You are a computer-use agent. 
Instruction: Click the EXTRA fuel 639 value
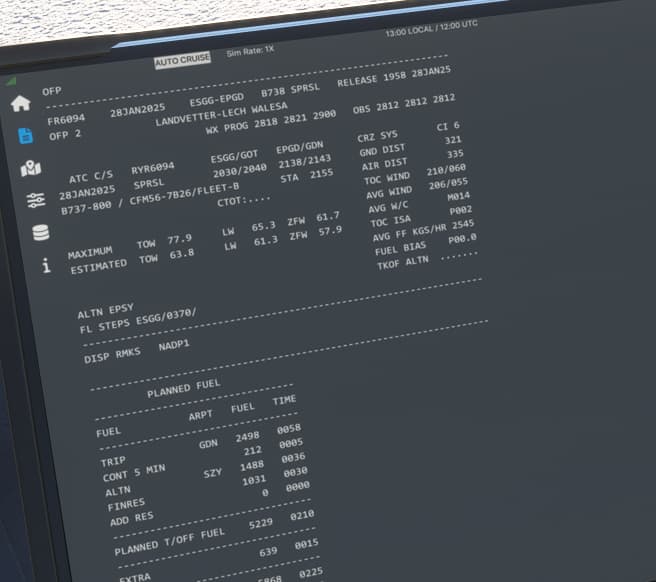[x=268, y=552]
